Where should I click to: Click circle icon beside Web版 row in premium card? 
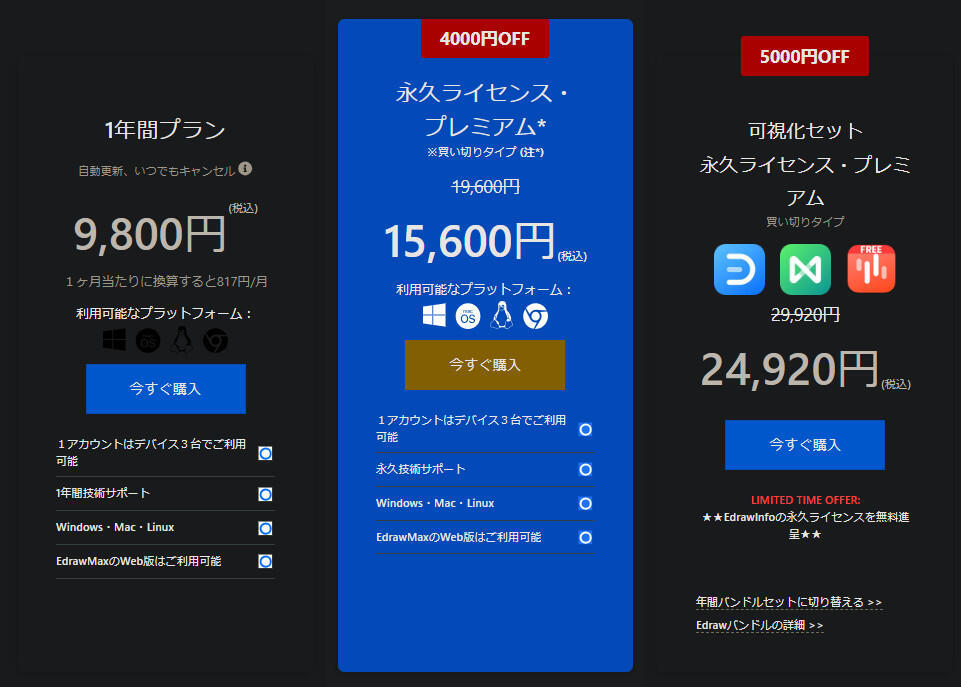[x=585, y=537]
